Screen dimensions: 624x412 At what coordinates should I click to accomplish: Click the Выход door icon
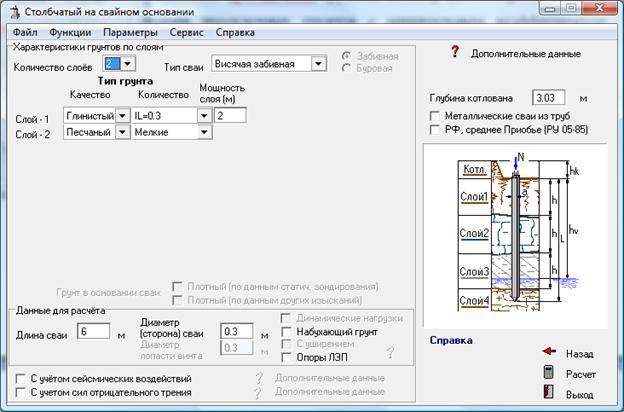pos(548,395)
